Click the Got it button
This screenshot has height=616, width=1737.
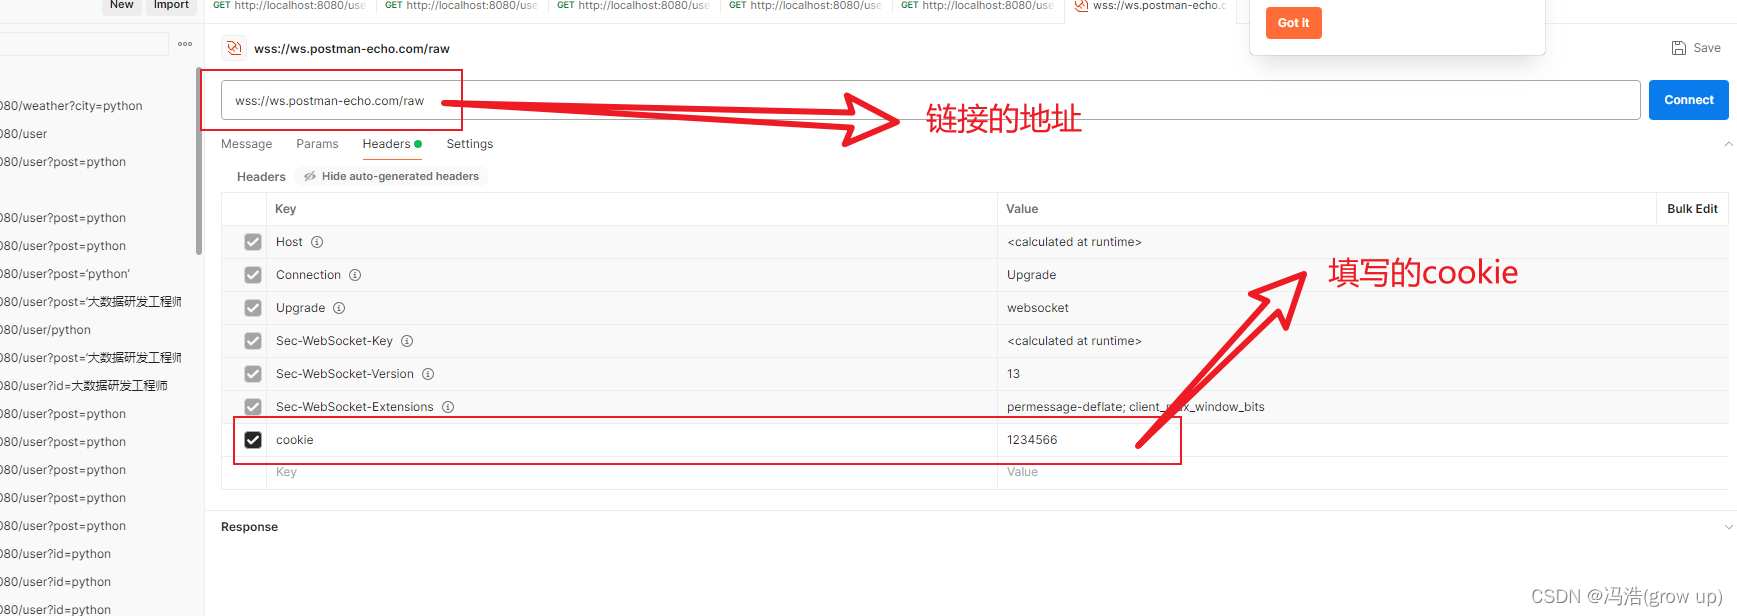pos(1293,23)
